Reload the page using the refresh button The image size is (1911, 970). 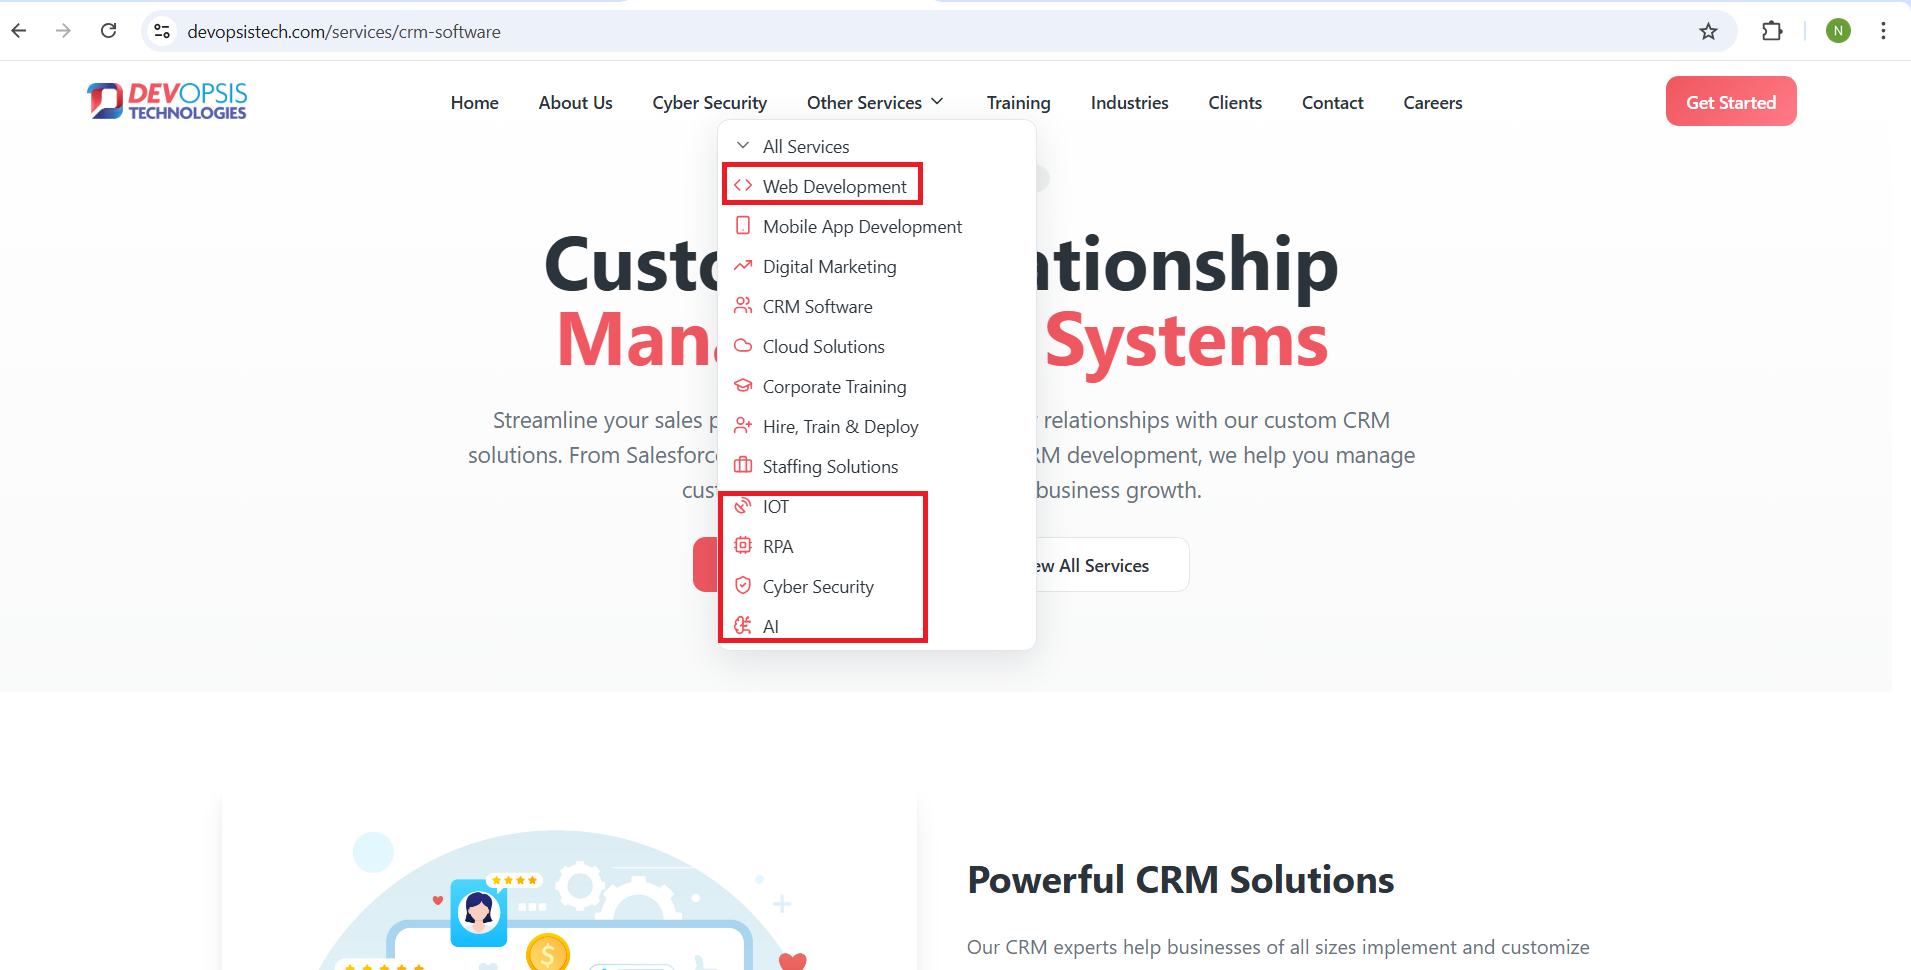click(x=109, y=31)
